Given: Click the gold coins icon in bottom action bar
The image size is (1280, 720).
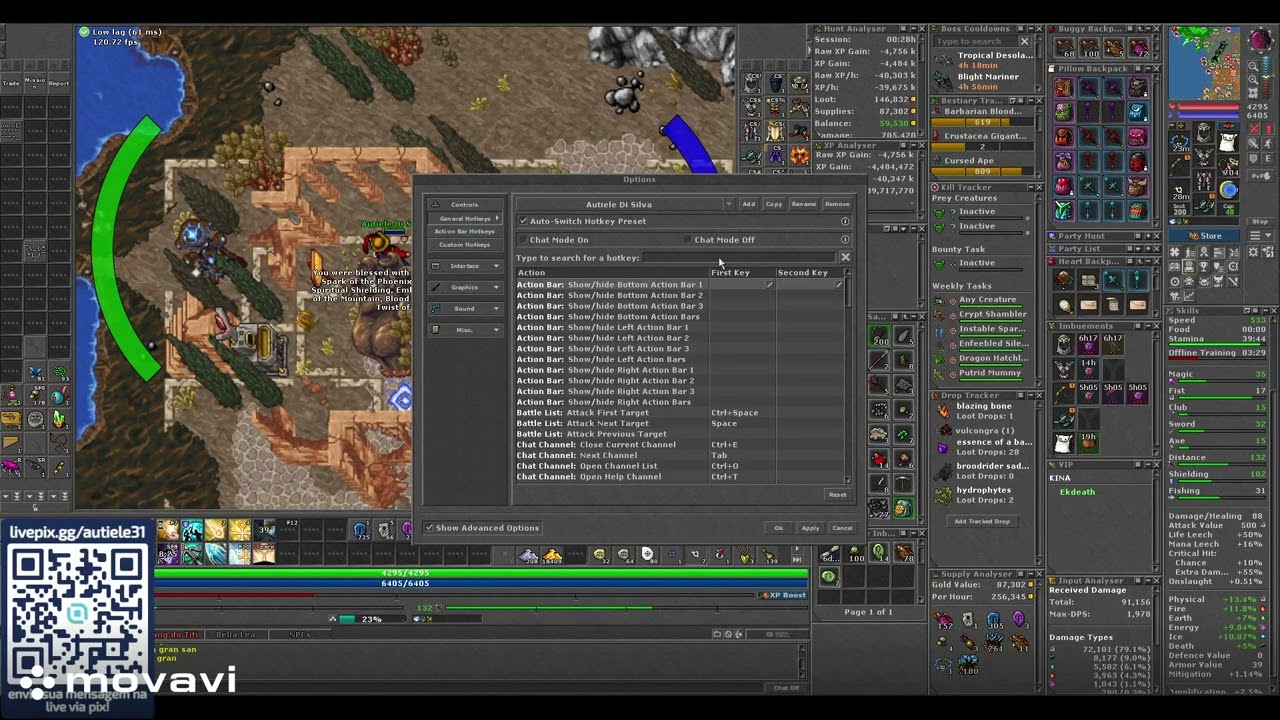Looking at the screenshot, I should click(552, 554).
